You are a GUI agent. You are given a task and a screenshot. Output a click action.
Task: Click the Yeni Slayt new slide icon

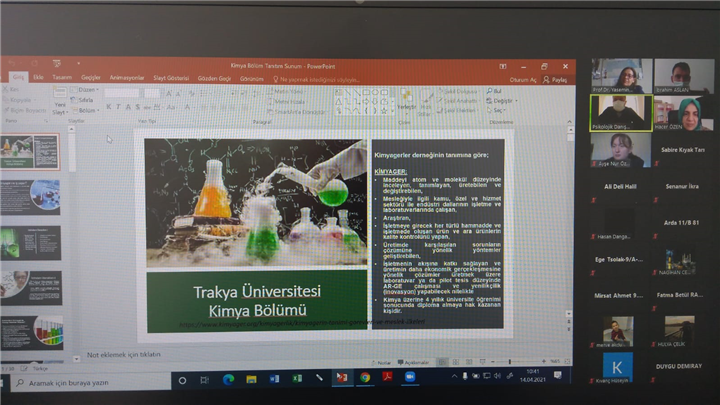(x=59, y=93)
